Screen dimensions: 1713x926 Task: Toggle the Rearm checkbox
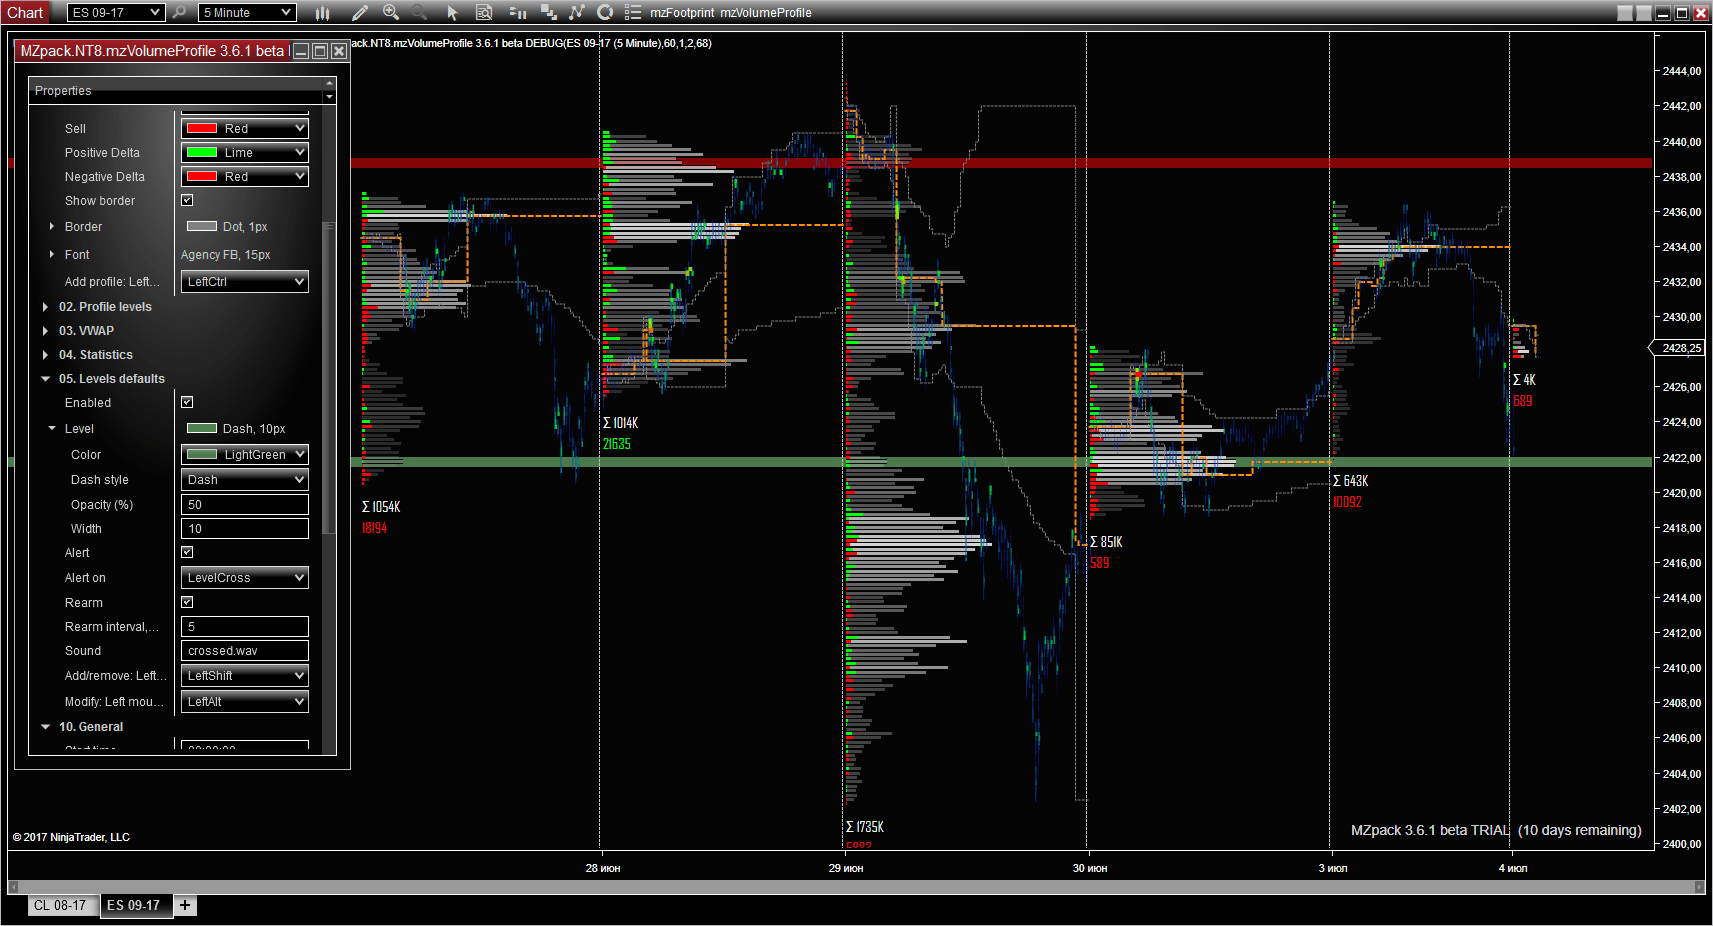[187, 602]
